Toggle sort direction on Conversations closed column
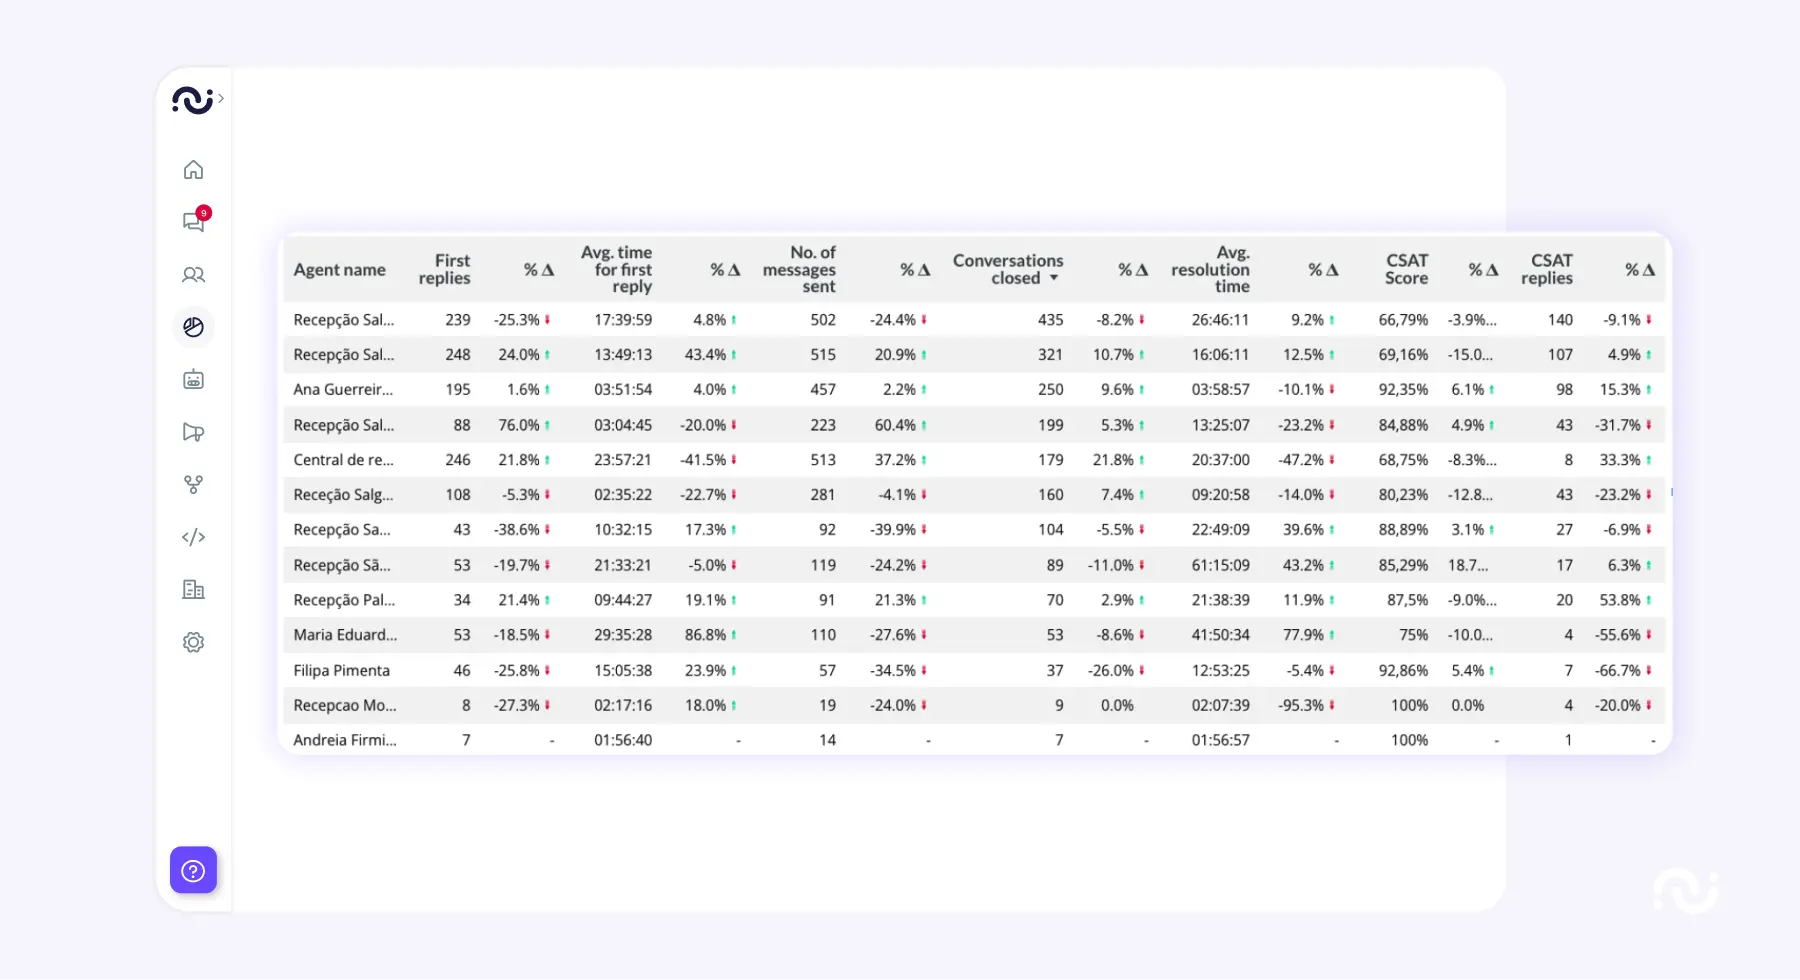Viewport: 1800px width, 980px height. pos(1053,279)
